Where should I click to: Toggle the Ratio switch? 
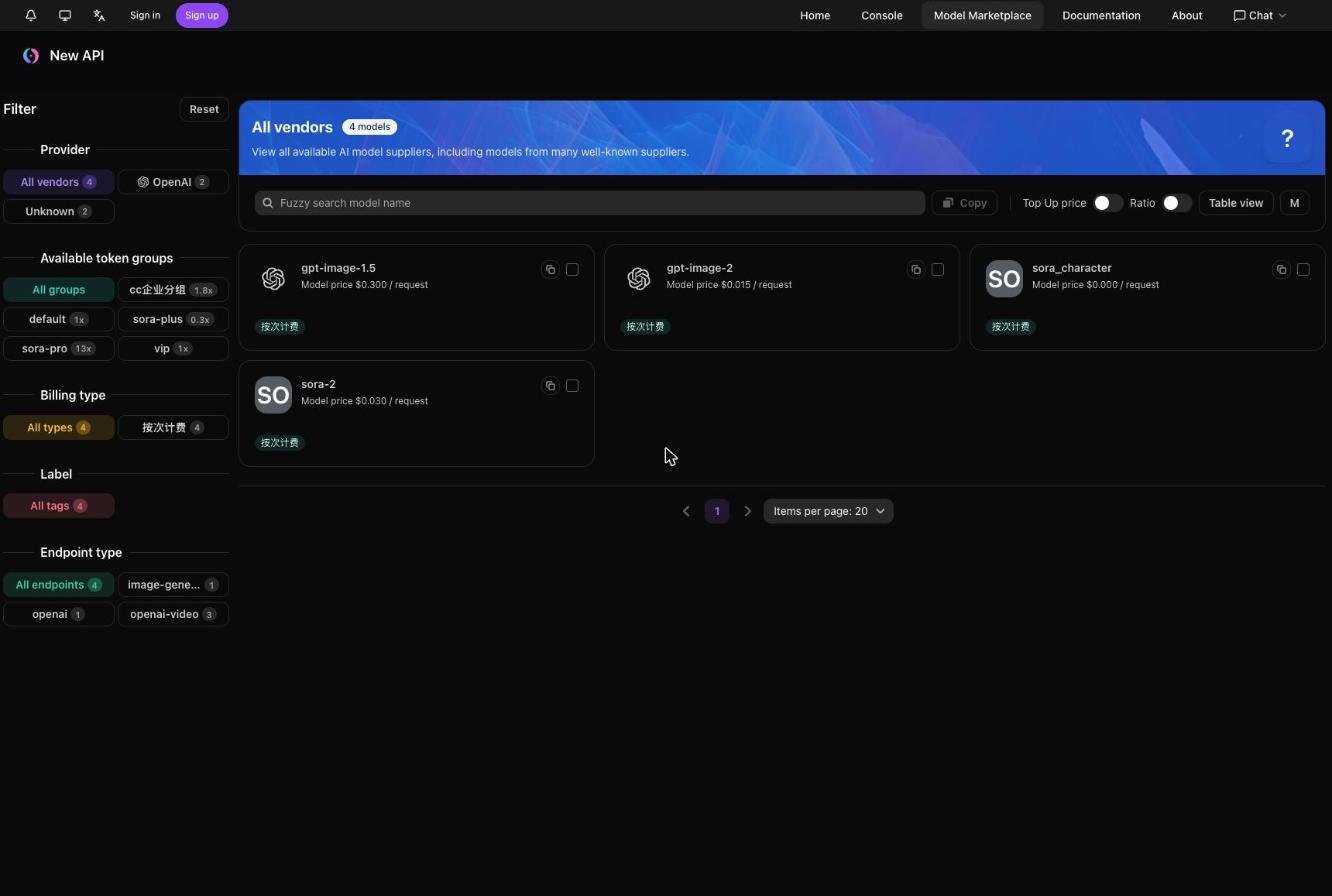click(x=1176, y=203)
